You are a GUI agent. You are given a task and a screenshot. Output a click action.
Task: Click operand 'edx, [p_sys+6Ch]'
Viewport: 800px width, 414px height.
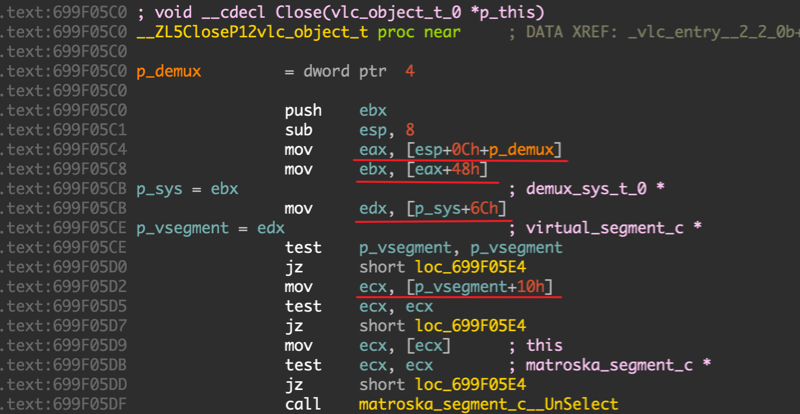(x=433, y=209)
